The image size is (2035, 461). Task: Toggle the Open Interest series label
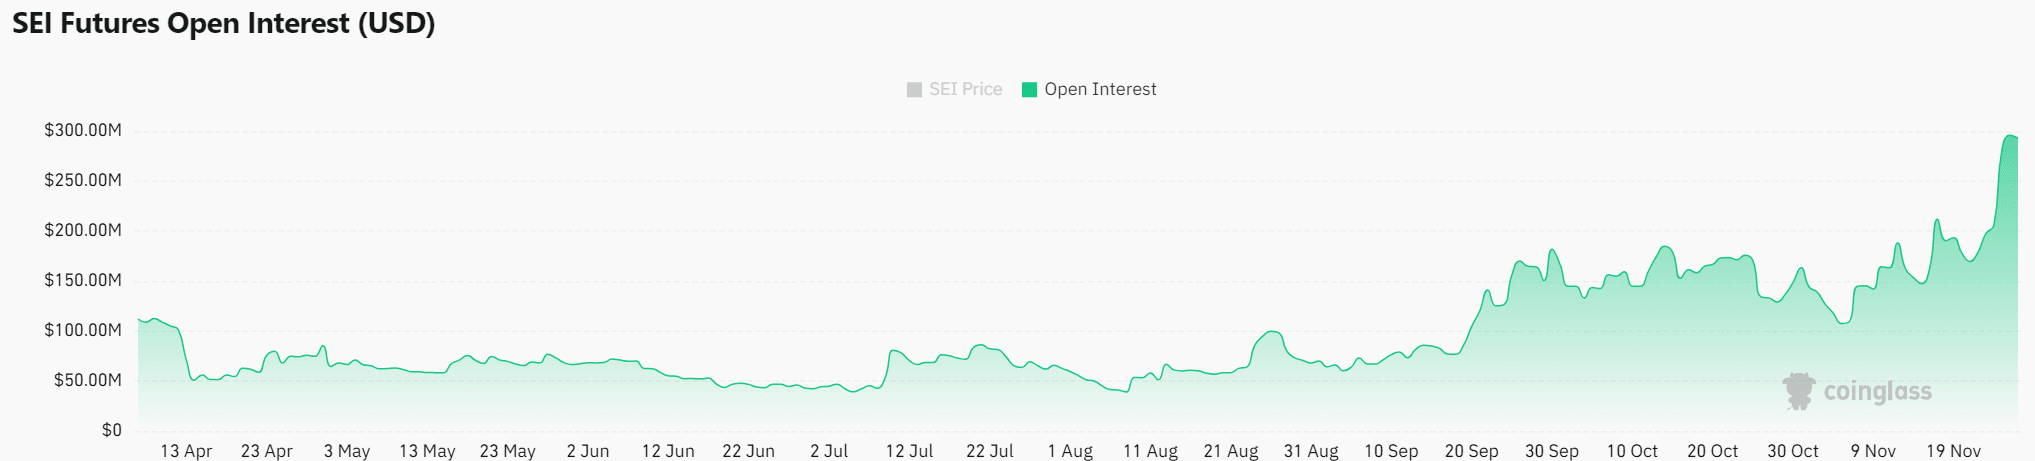pyautogui.click(x=1100, y=89)
